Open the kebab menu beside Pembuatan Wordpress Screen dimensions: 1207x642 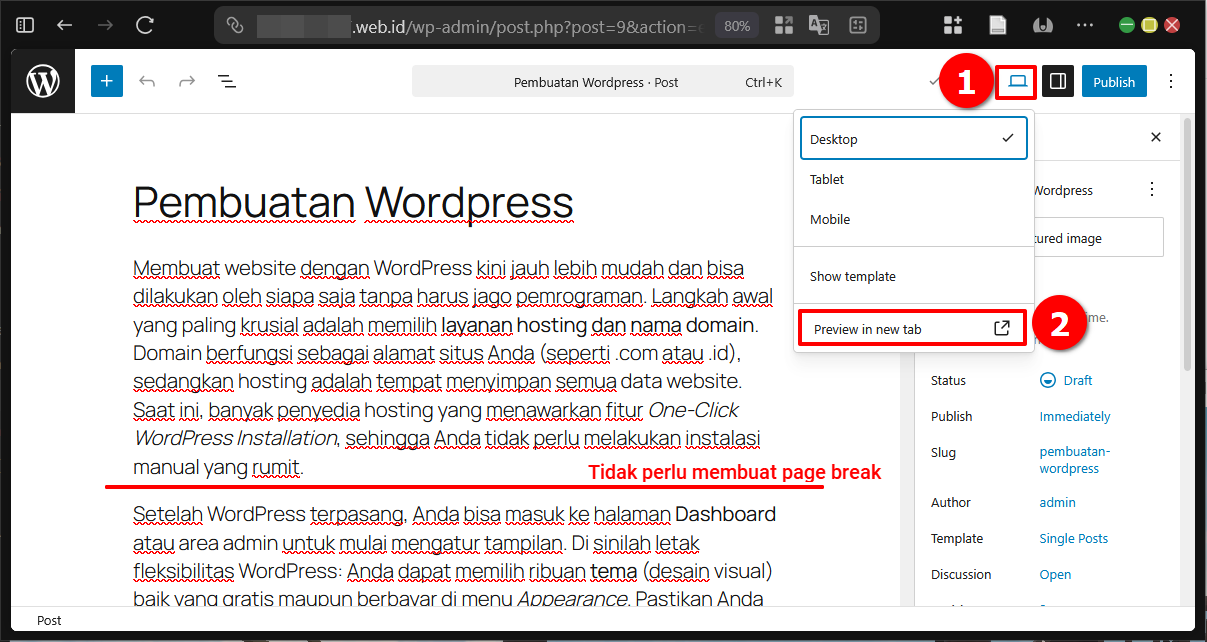coord(1151,188)
